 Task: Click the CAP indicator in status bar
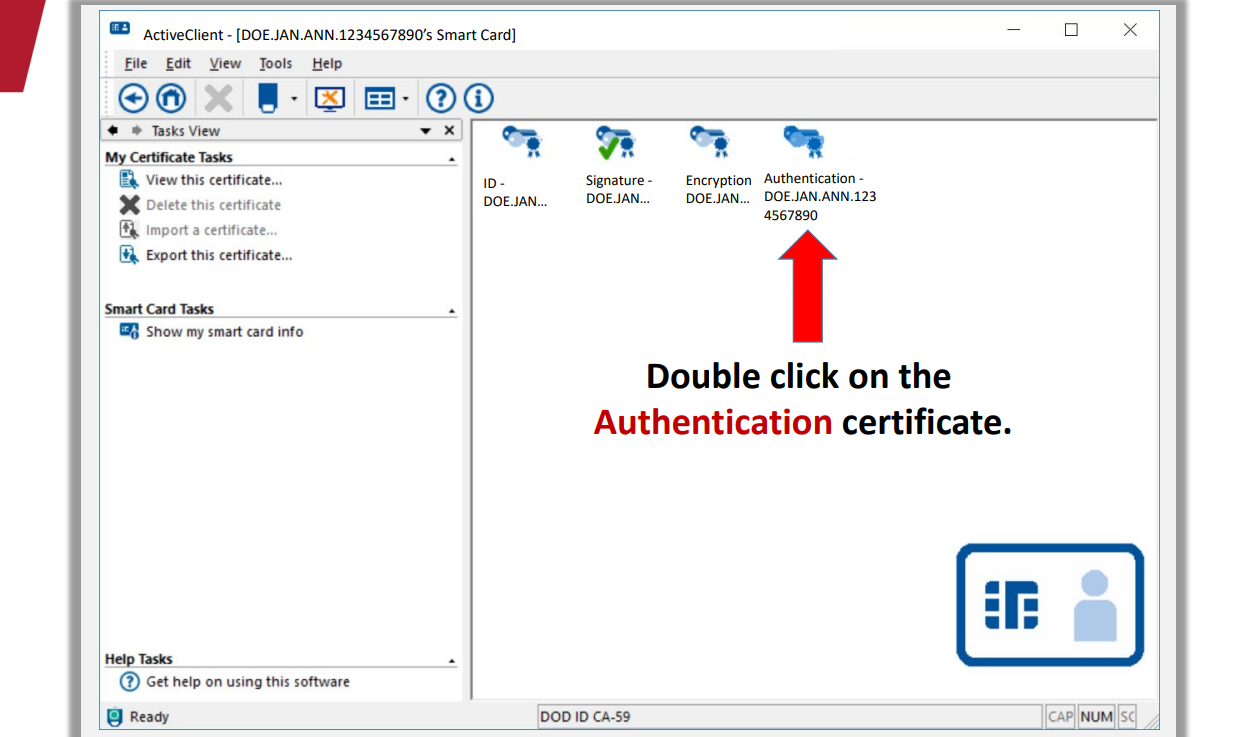[1061, 716]
